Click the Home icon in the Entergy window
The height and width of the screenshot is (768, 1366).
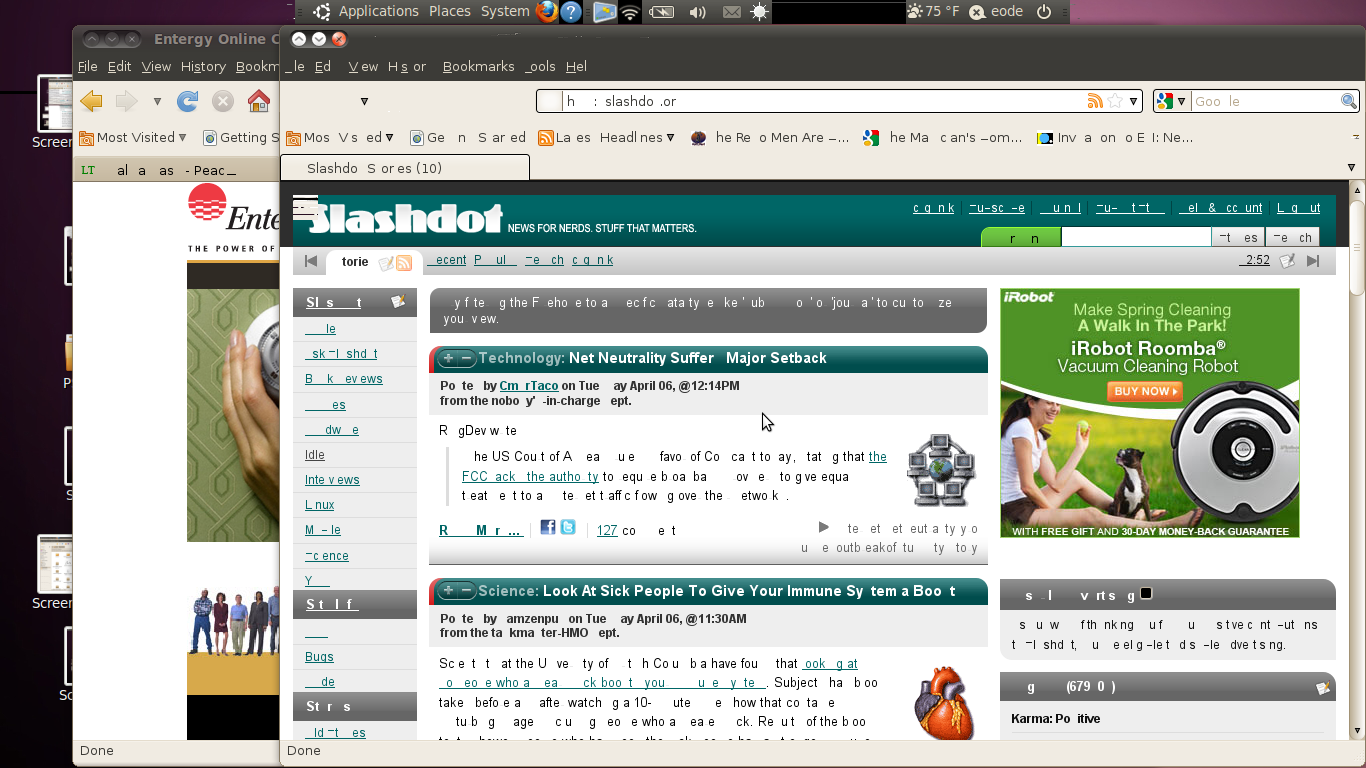coord(258,101)
